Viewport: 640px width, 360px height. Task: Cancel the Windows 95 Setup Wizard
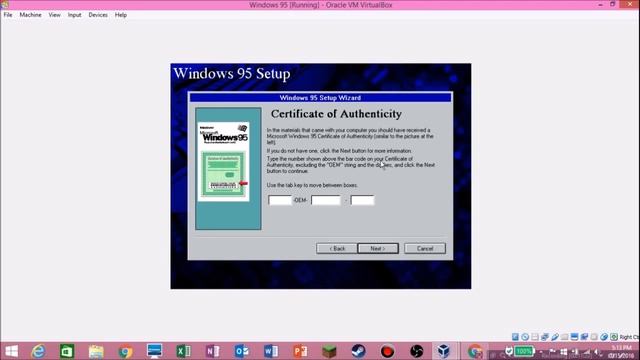coord(425,248)
